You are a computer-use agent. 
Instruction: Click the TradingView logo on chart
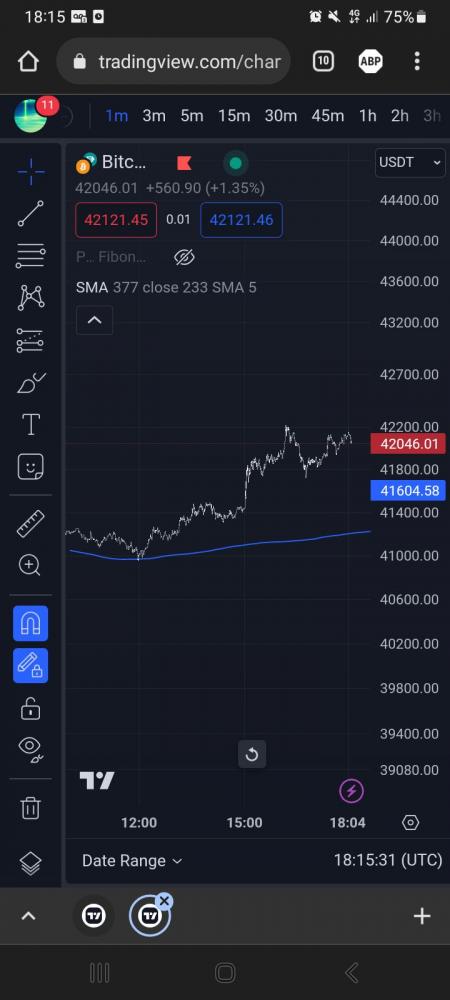pos(97,781)
